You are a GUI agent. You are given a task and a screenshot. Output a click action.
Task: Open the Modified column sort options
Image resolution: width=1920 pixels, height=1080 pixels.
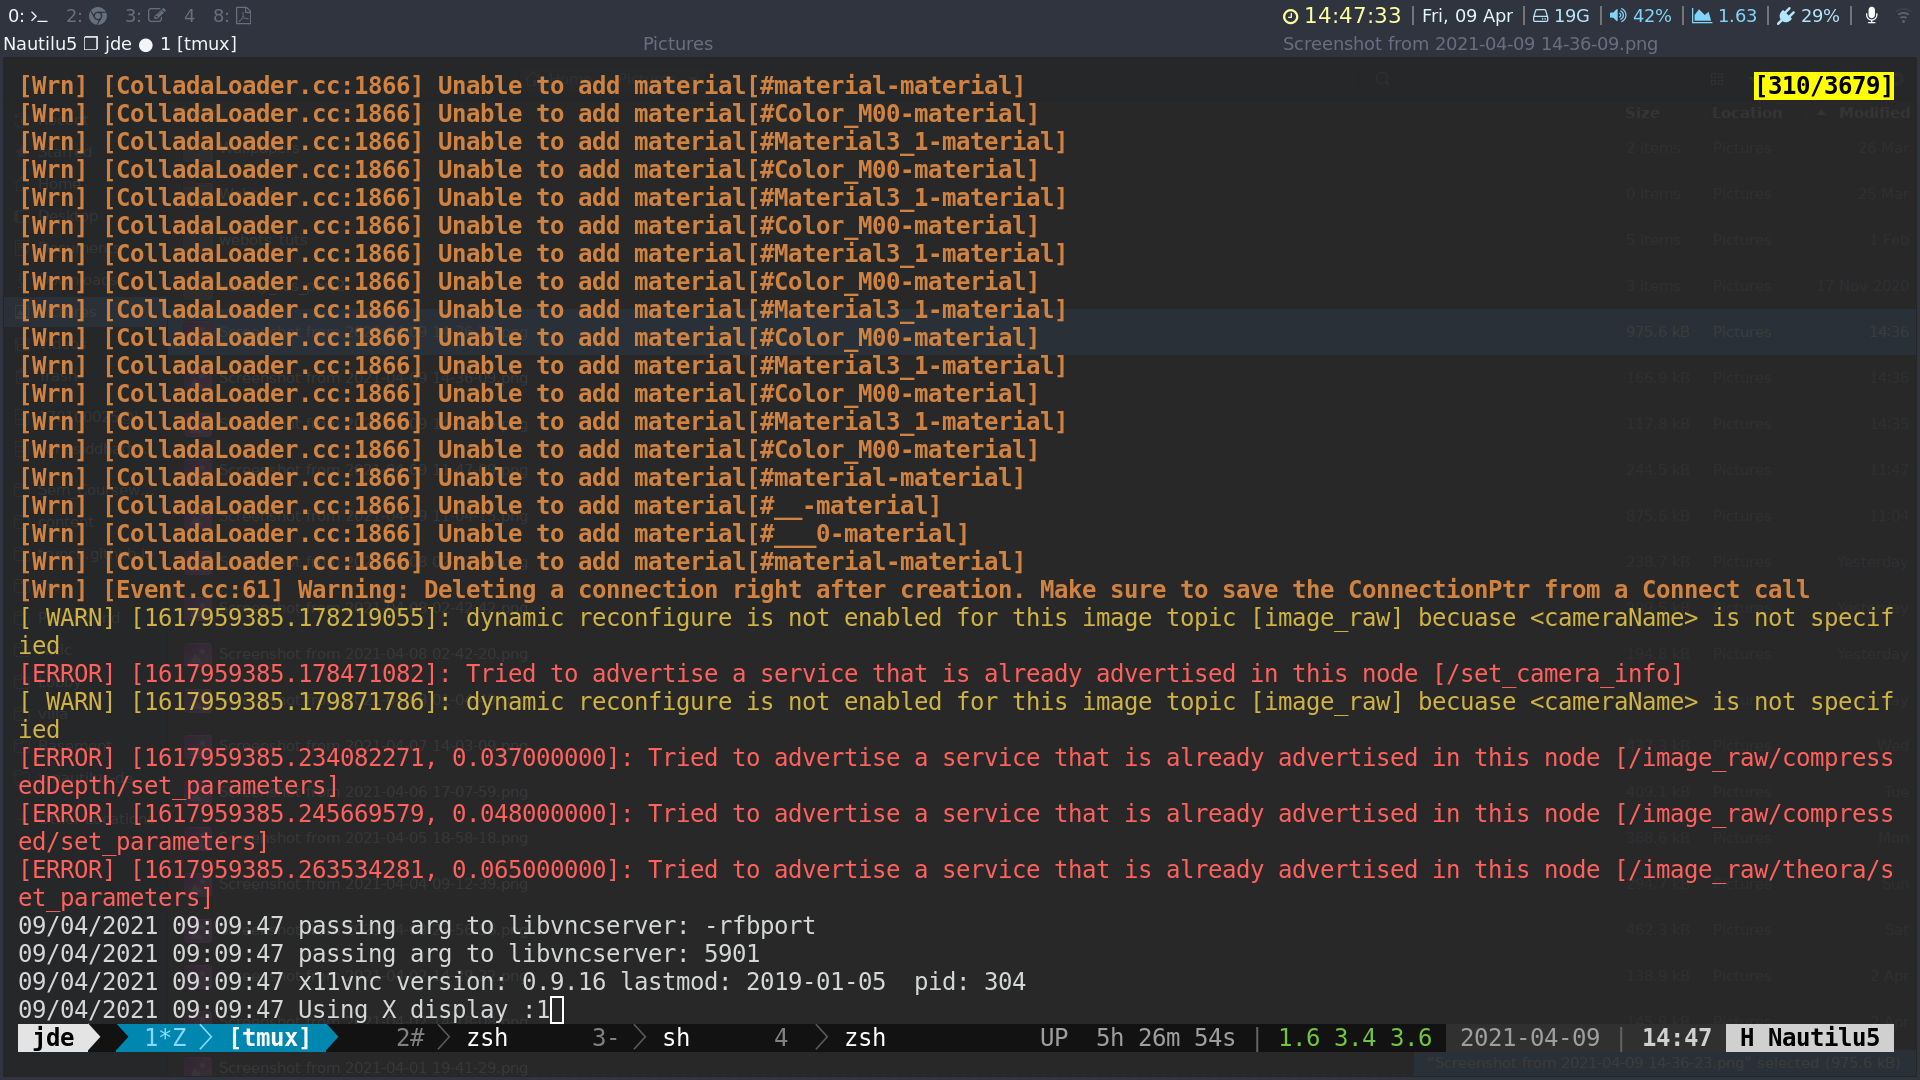(1873, 113)
